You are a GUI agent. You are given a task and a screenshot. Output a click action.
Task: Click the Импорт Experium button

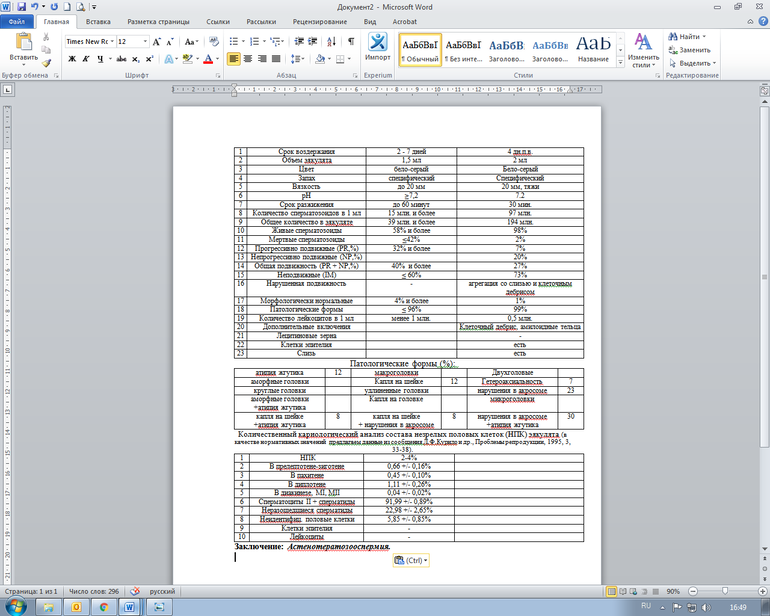pos(379,47)
